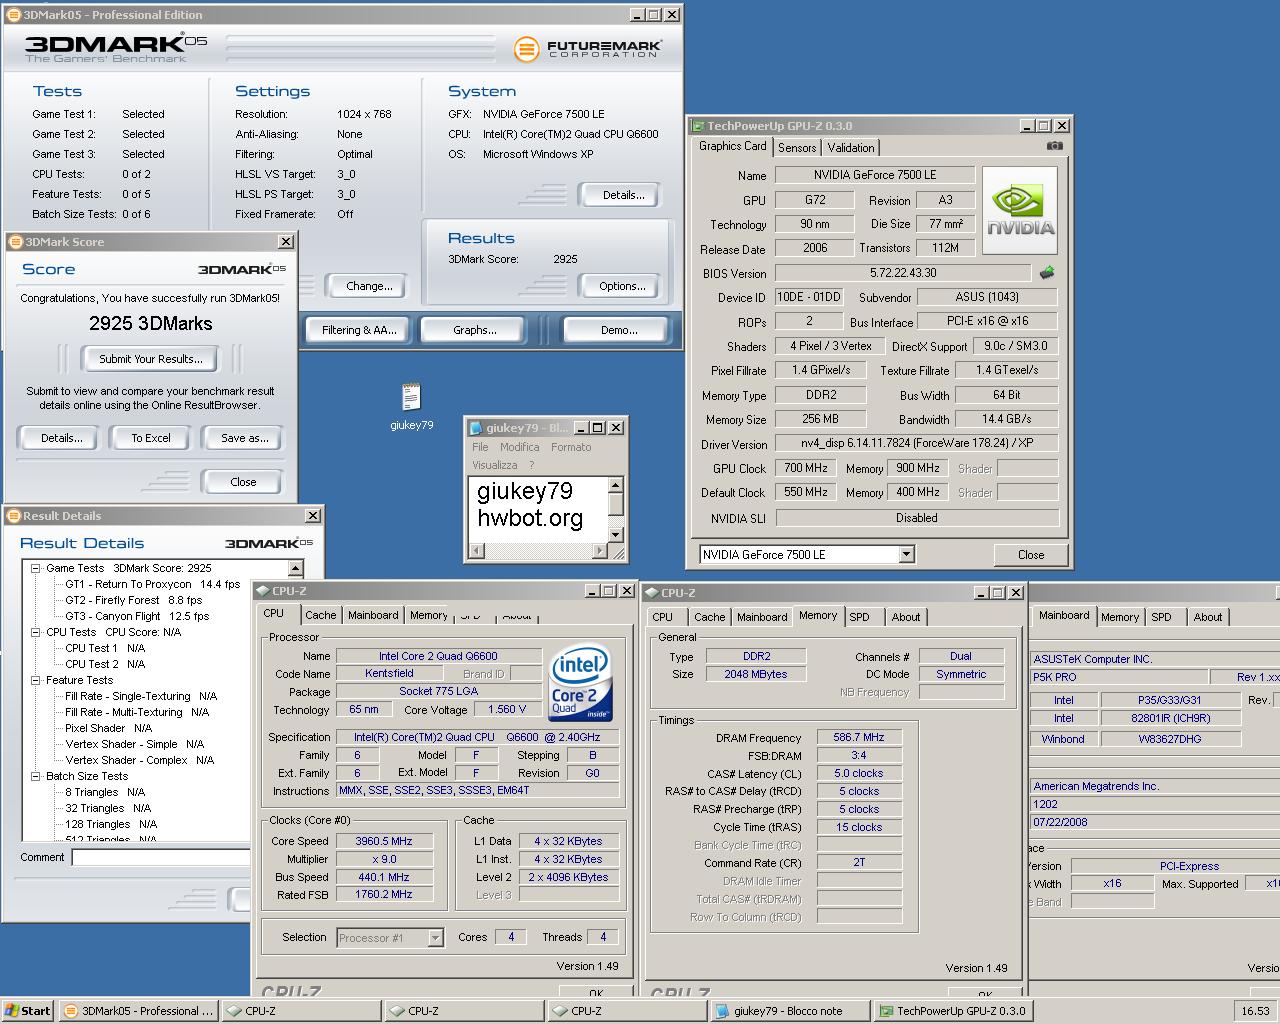
Task: Click the Graphs button
Action: point(474,330)
